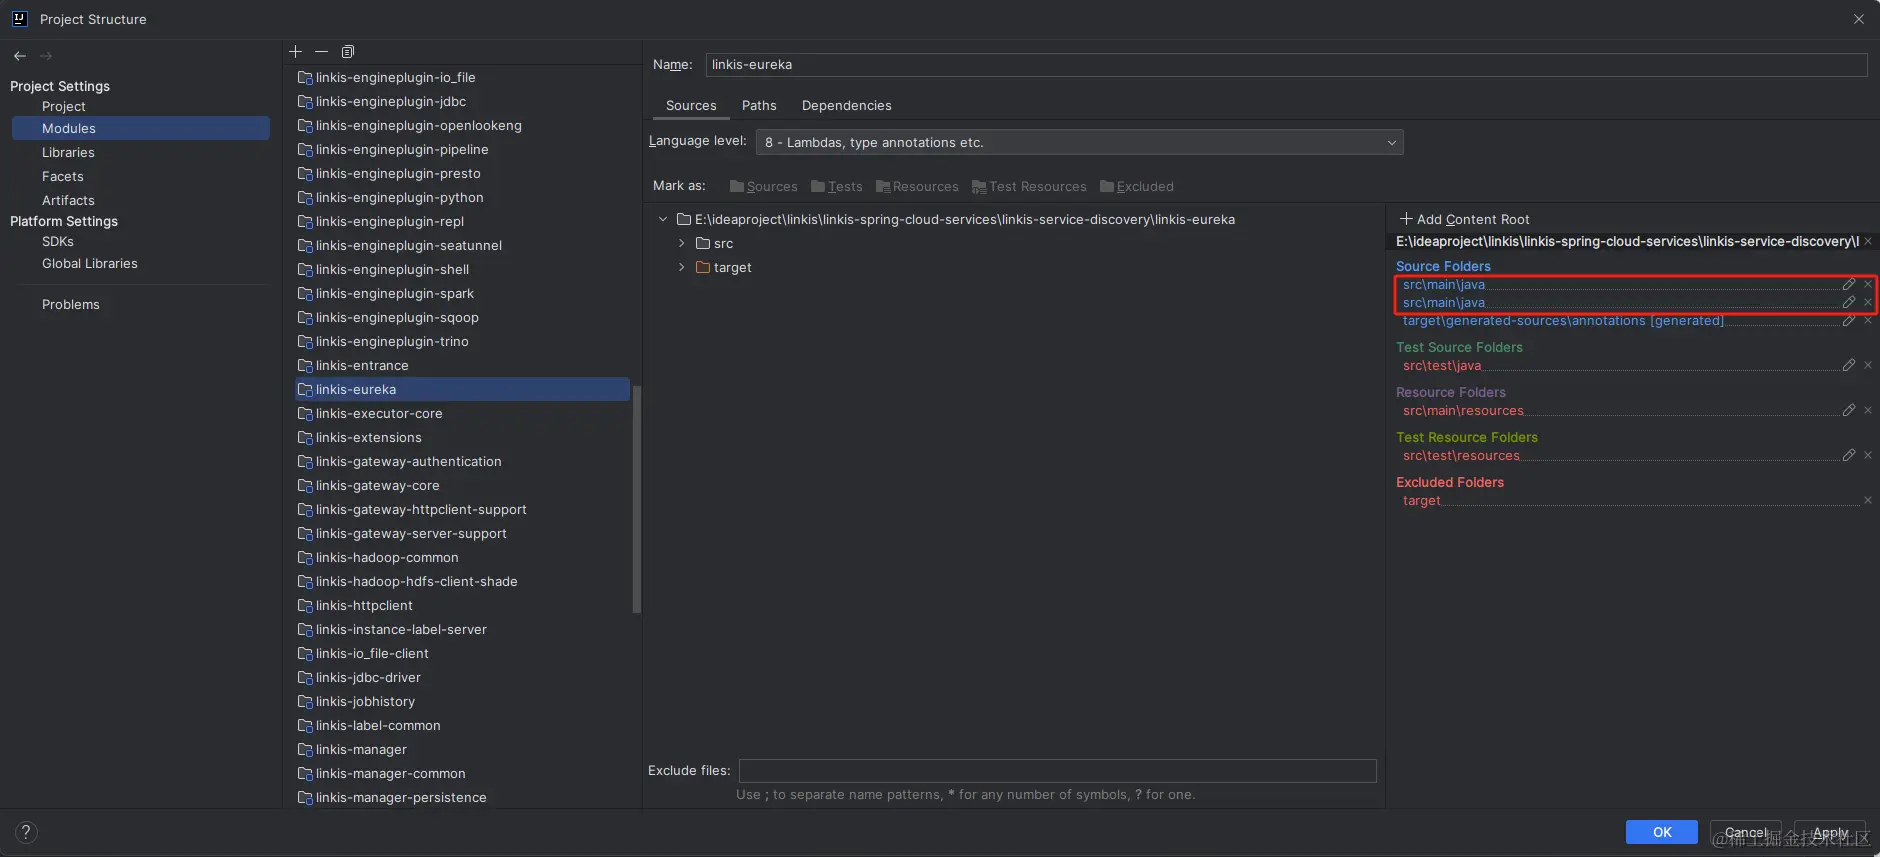Click the copy module icon

tap(348, 52)
